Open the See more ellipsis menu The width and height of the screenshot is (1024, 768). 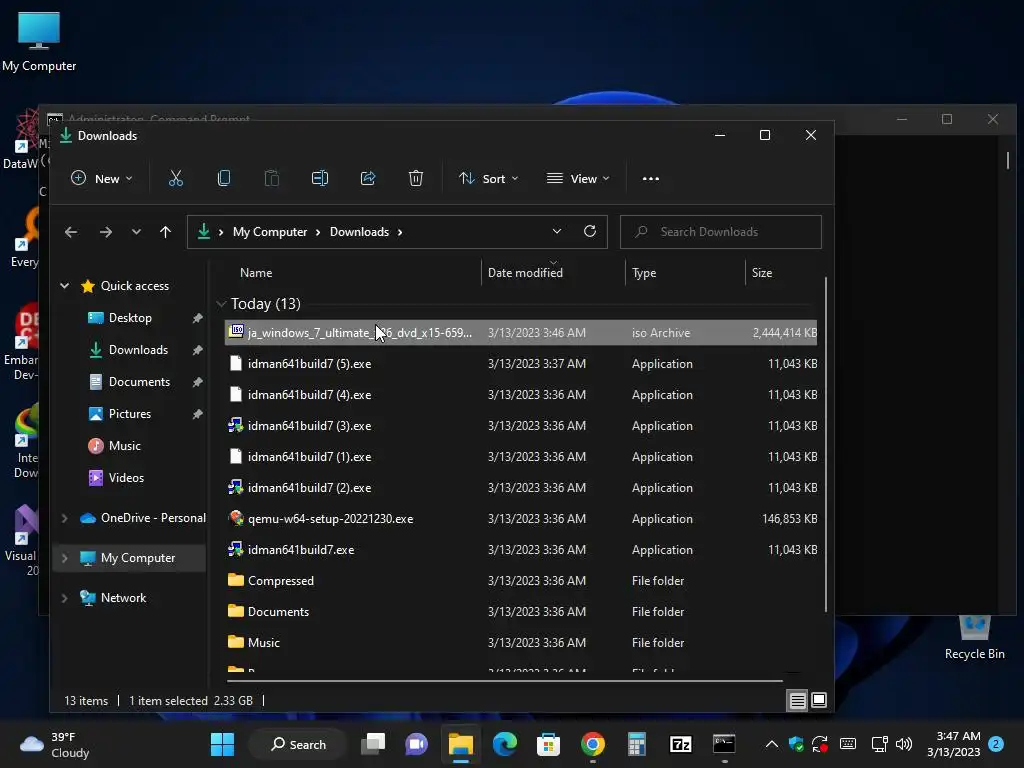[x=650, y=178]
